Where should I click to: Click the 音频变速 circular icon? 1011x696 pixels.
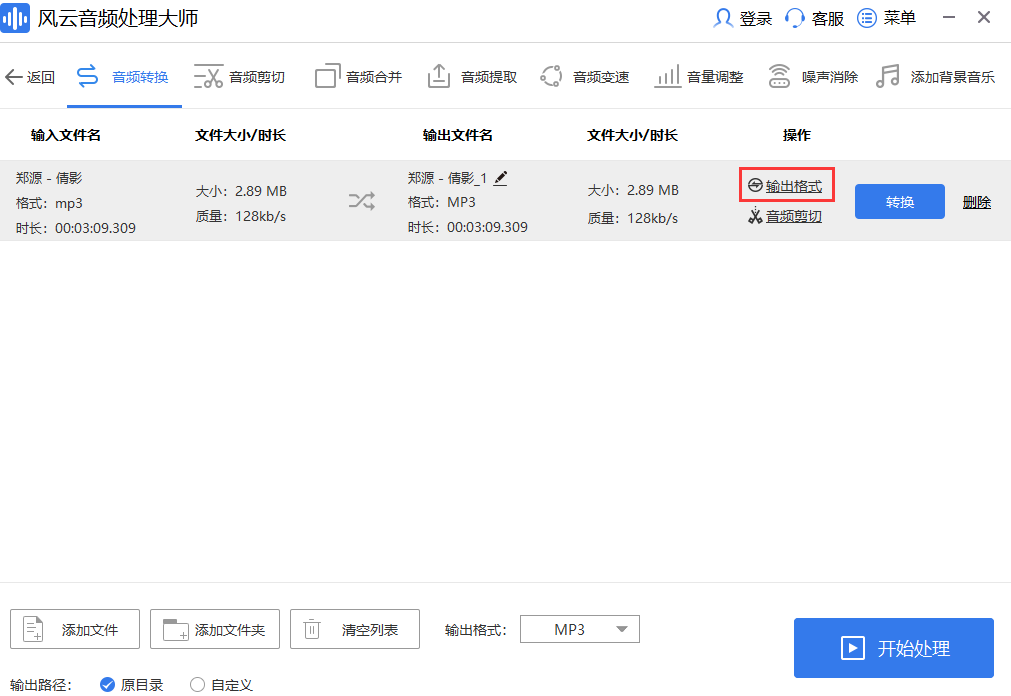click(551, 76)
